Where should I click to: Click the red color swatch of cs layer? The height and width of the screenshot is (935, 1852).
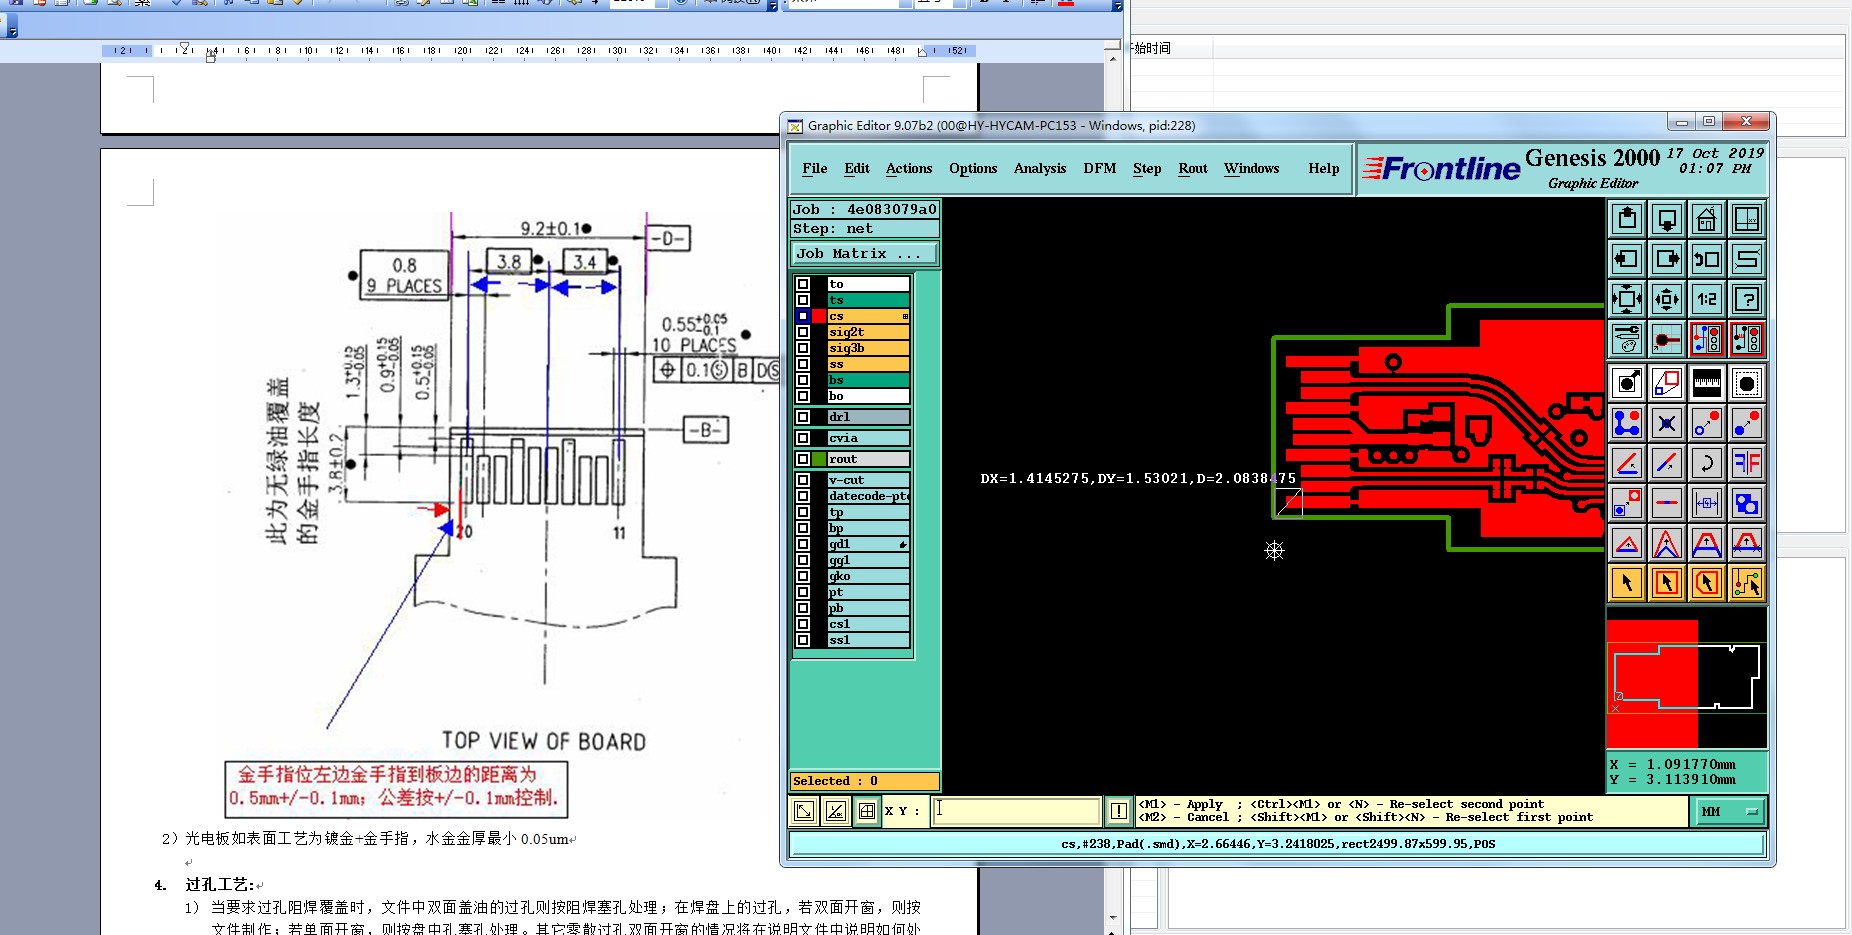tap(819, 316)
